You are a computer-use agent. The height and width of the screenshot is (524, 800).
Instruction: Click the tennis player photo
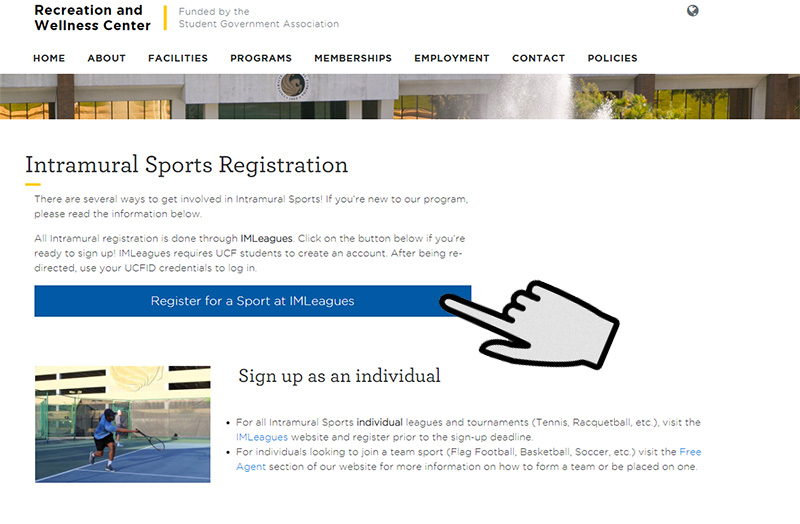coord(122,424)
